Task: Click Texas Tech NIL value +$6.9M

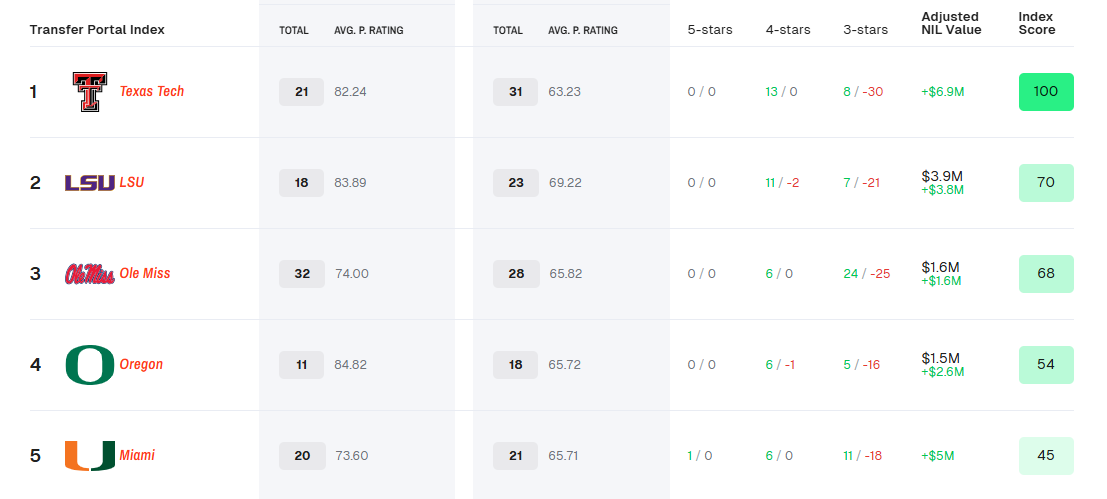Action: point(944,92)
